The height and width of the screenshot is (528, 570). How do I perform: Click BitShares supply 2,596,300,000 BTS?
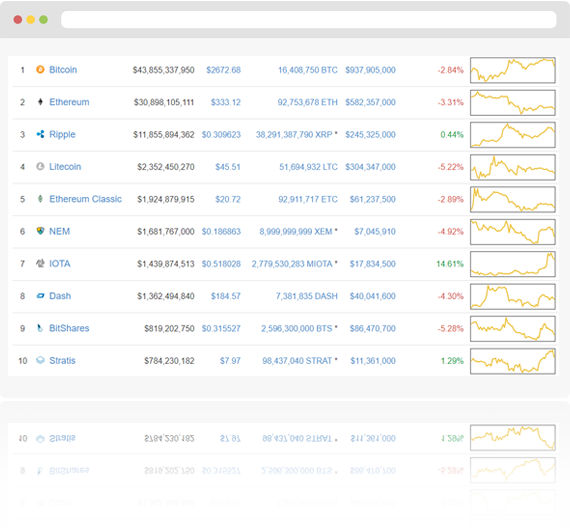pyautogui.click(x=297, y=329)
